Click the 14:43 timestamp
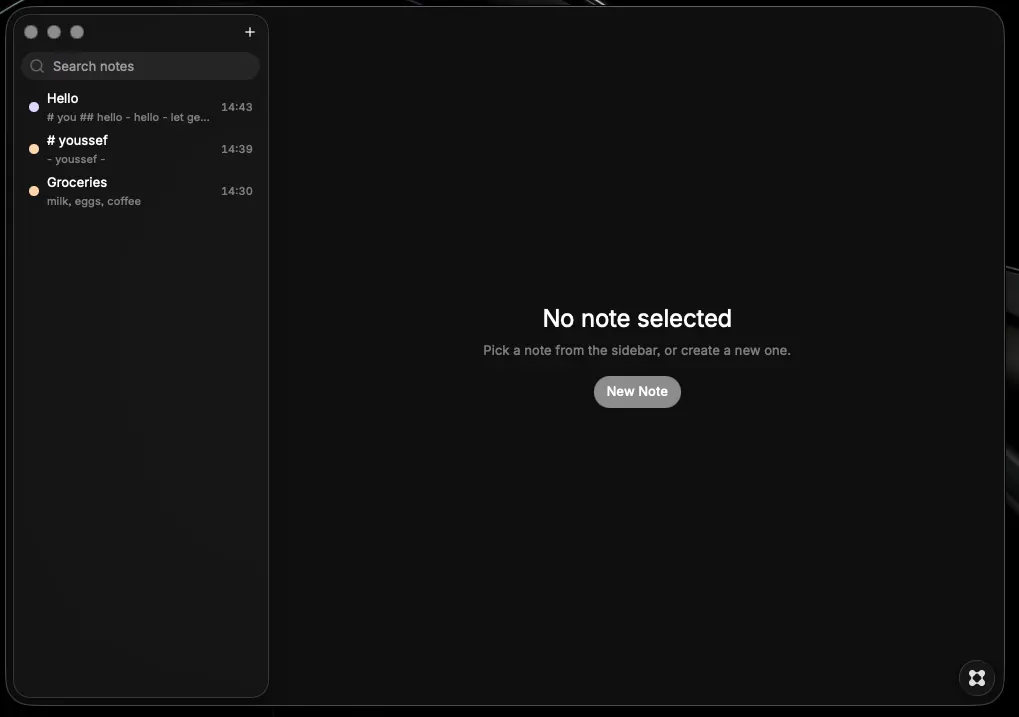Screen dimensions: 1019x717 237,107
